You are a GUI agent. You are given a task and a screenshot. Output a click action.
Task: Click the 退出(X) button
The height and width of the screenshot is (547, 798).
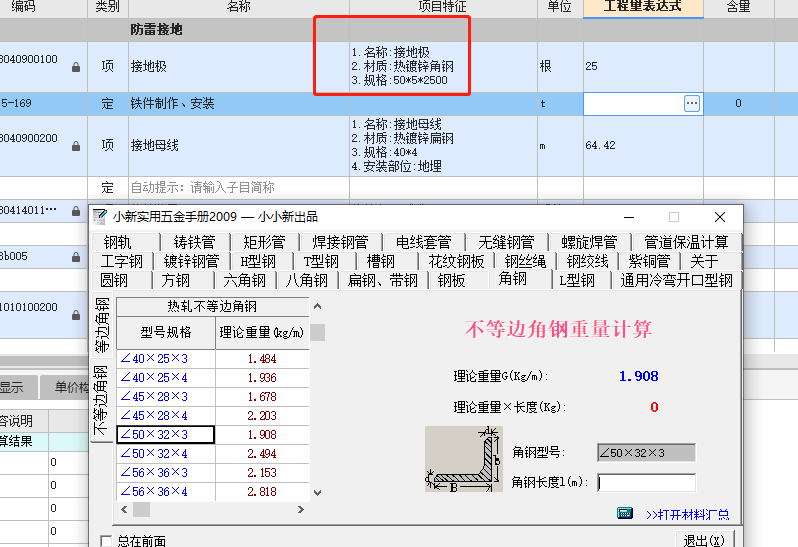click(704, 540)
